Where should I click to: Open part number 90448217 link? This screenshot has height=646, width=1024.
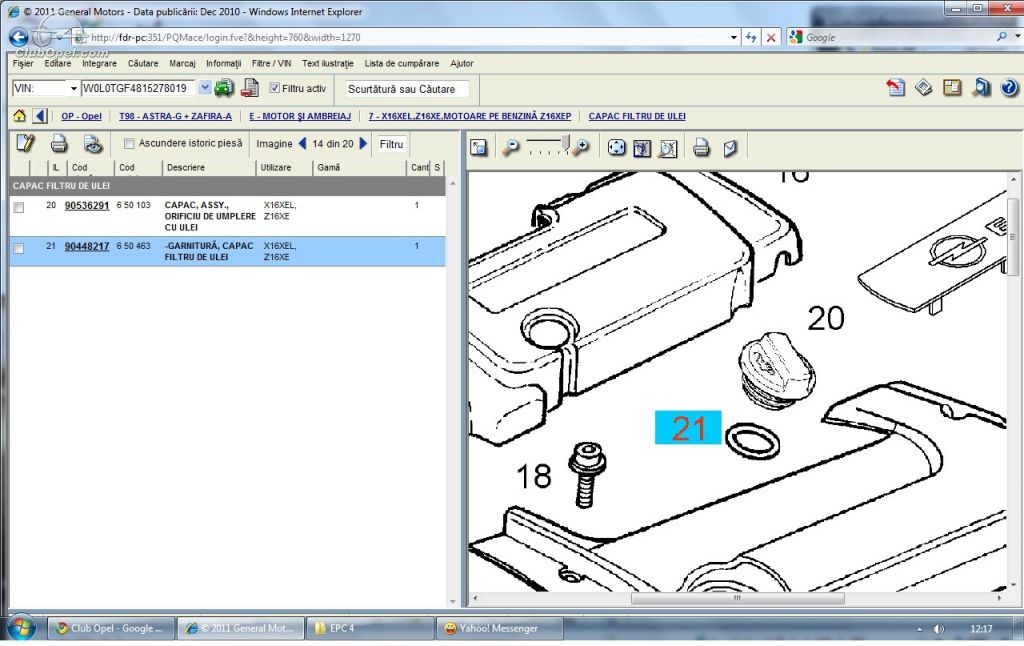(87, 247)
